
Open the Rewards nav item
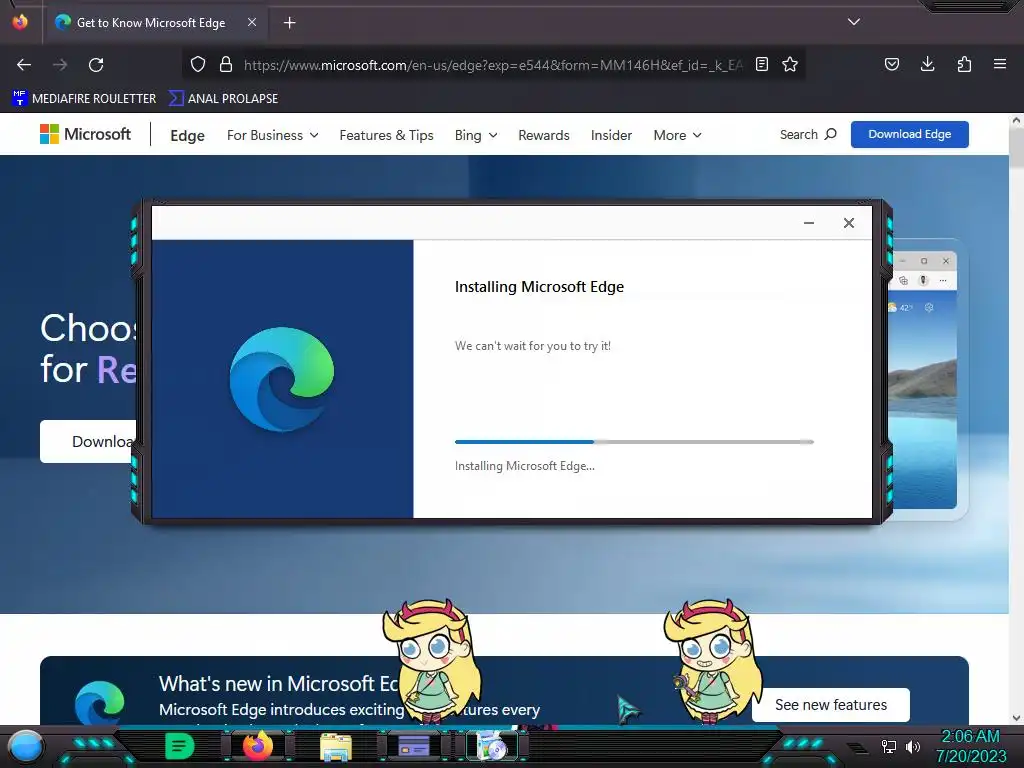click(544, 135)
